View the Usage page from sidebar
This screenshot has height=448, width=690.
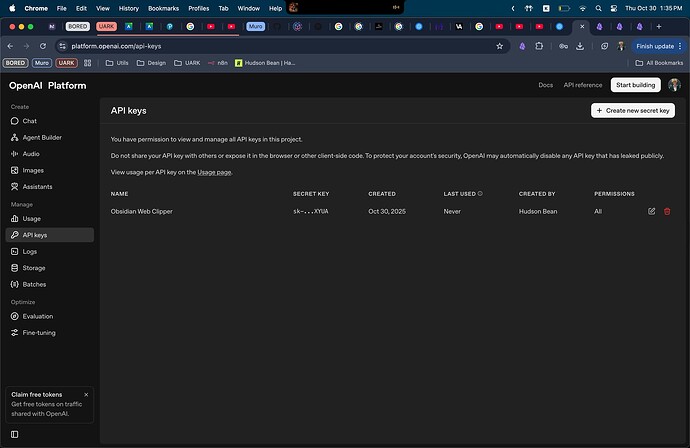click(x=31, y=219)
